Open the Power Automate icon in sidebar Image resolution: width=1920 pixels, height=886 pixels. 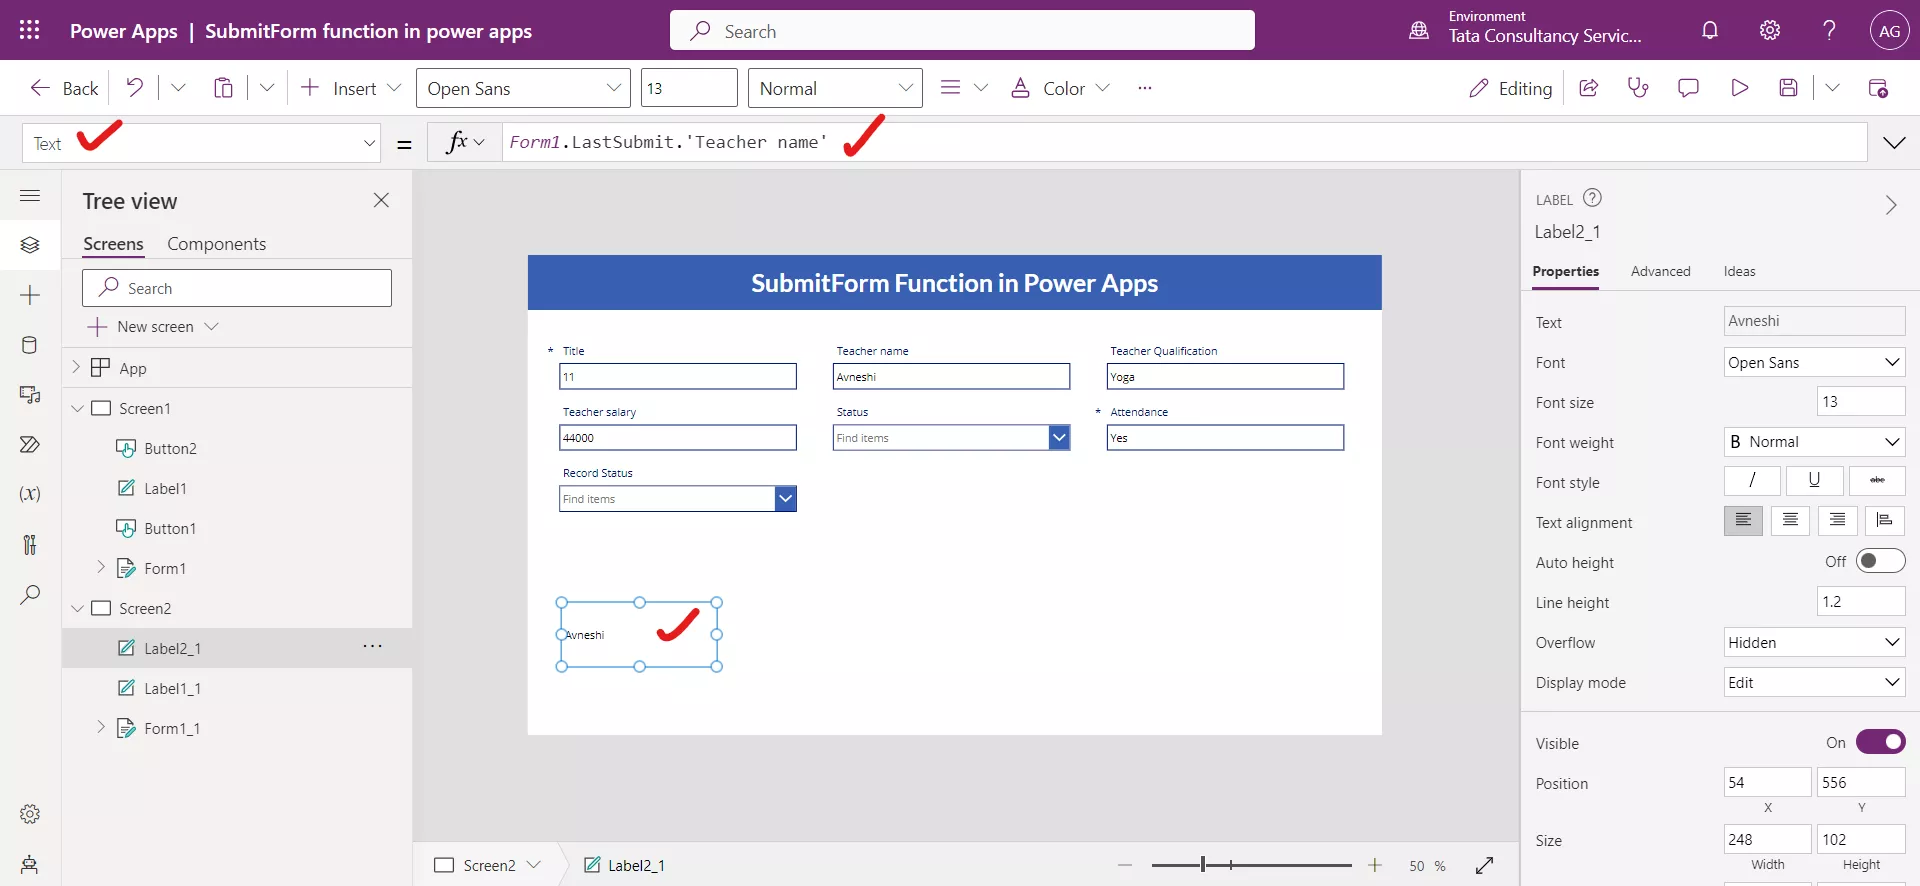30,444
